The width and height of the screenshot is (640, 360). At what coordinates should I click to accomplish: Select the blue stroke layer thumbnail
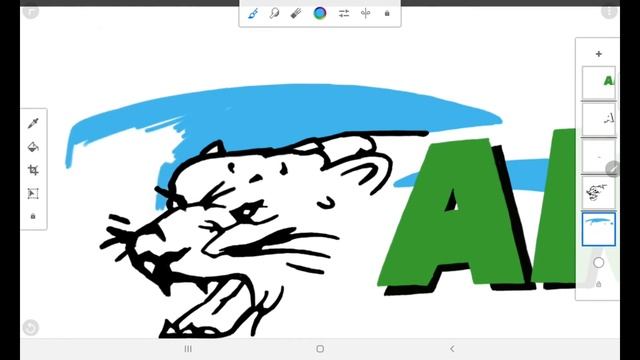click(x=599, y=229)
